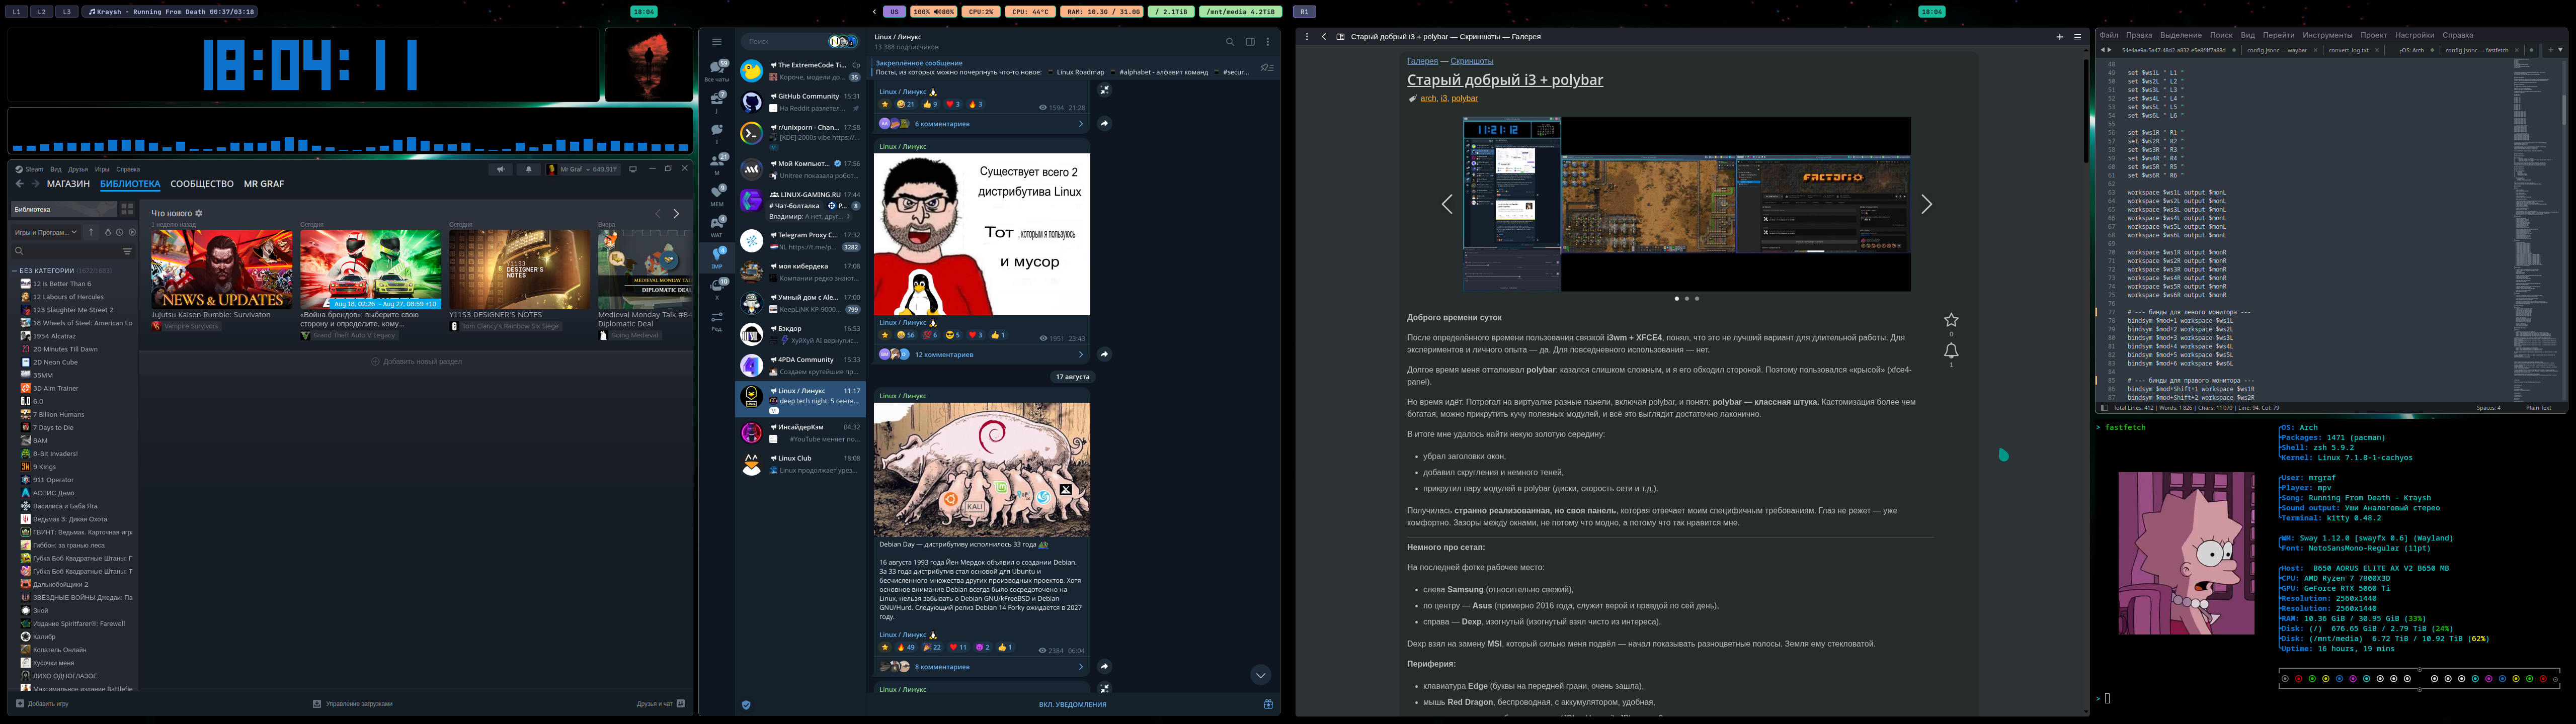Open three-dot menu in Галерея browser header
Screen dimensions: 2576x724
(1307, 37)
